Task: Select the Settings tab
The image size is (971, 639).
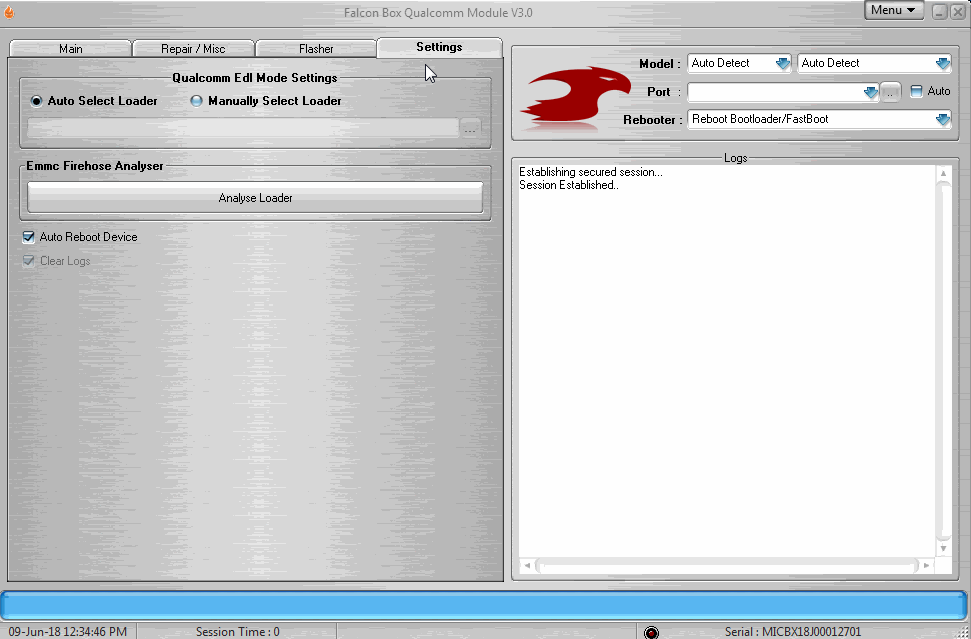Action: [x=439, y=47]
